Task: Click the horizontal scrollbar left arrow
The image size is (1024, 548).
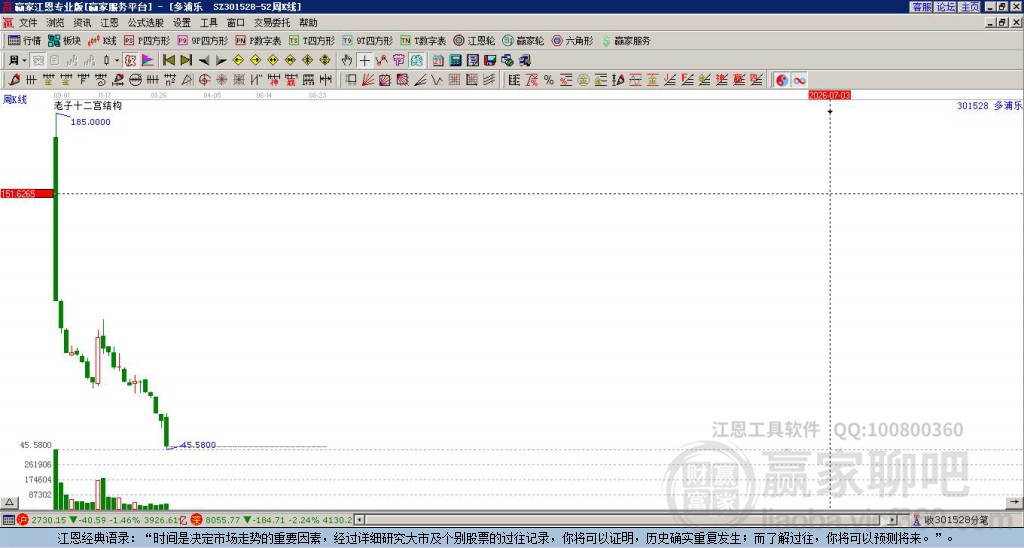Action: [x=360, y=520]
